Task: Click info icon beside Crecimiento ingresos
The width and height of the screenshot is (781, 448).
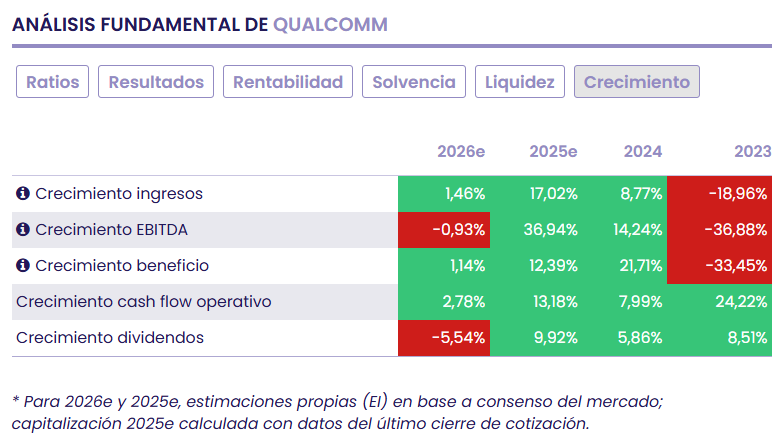Action: pyautogui.click(x=23, y=194)
